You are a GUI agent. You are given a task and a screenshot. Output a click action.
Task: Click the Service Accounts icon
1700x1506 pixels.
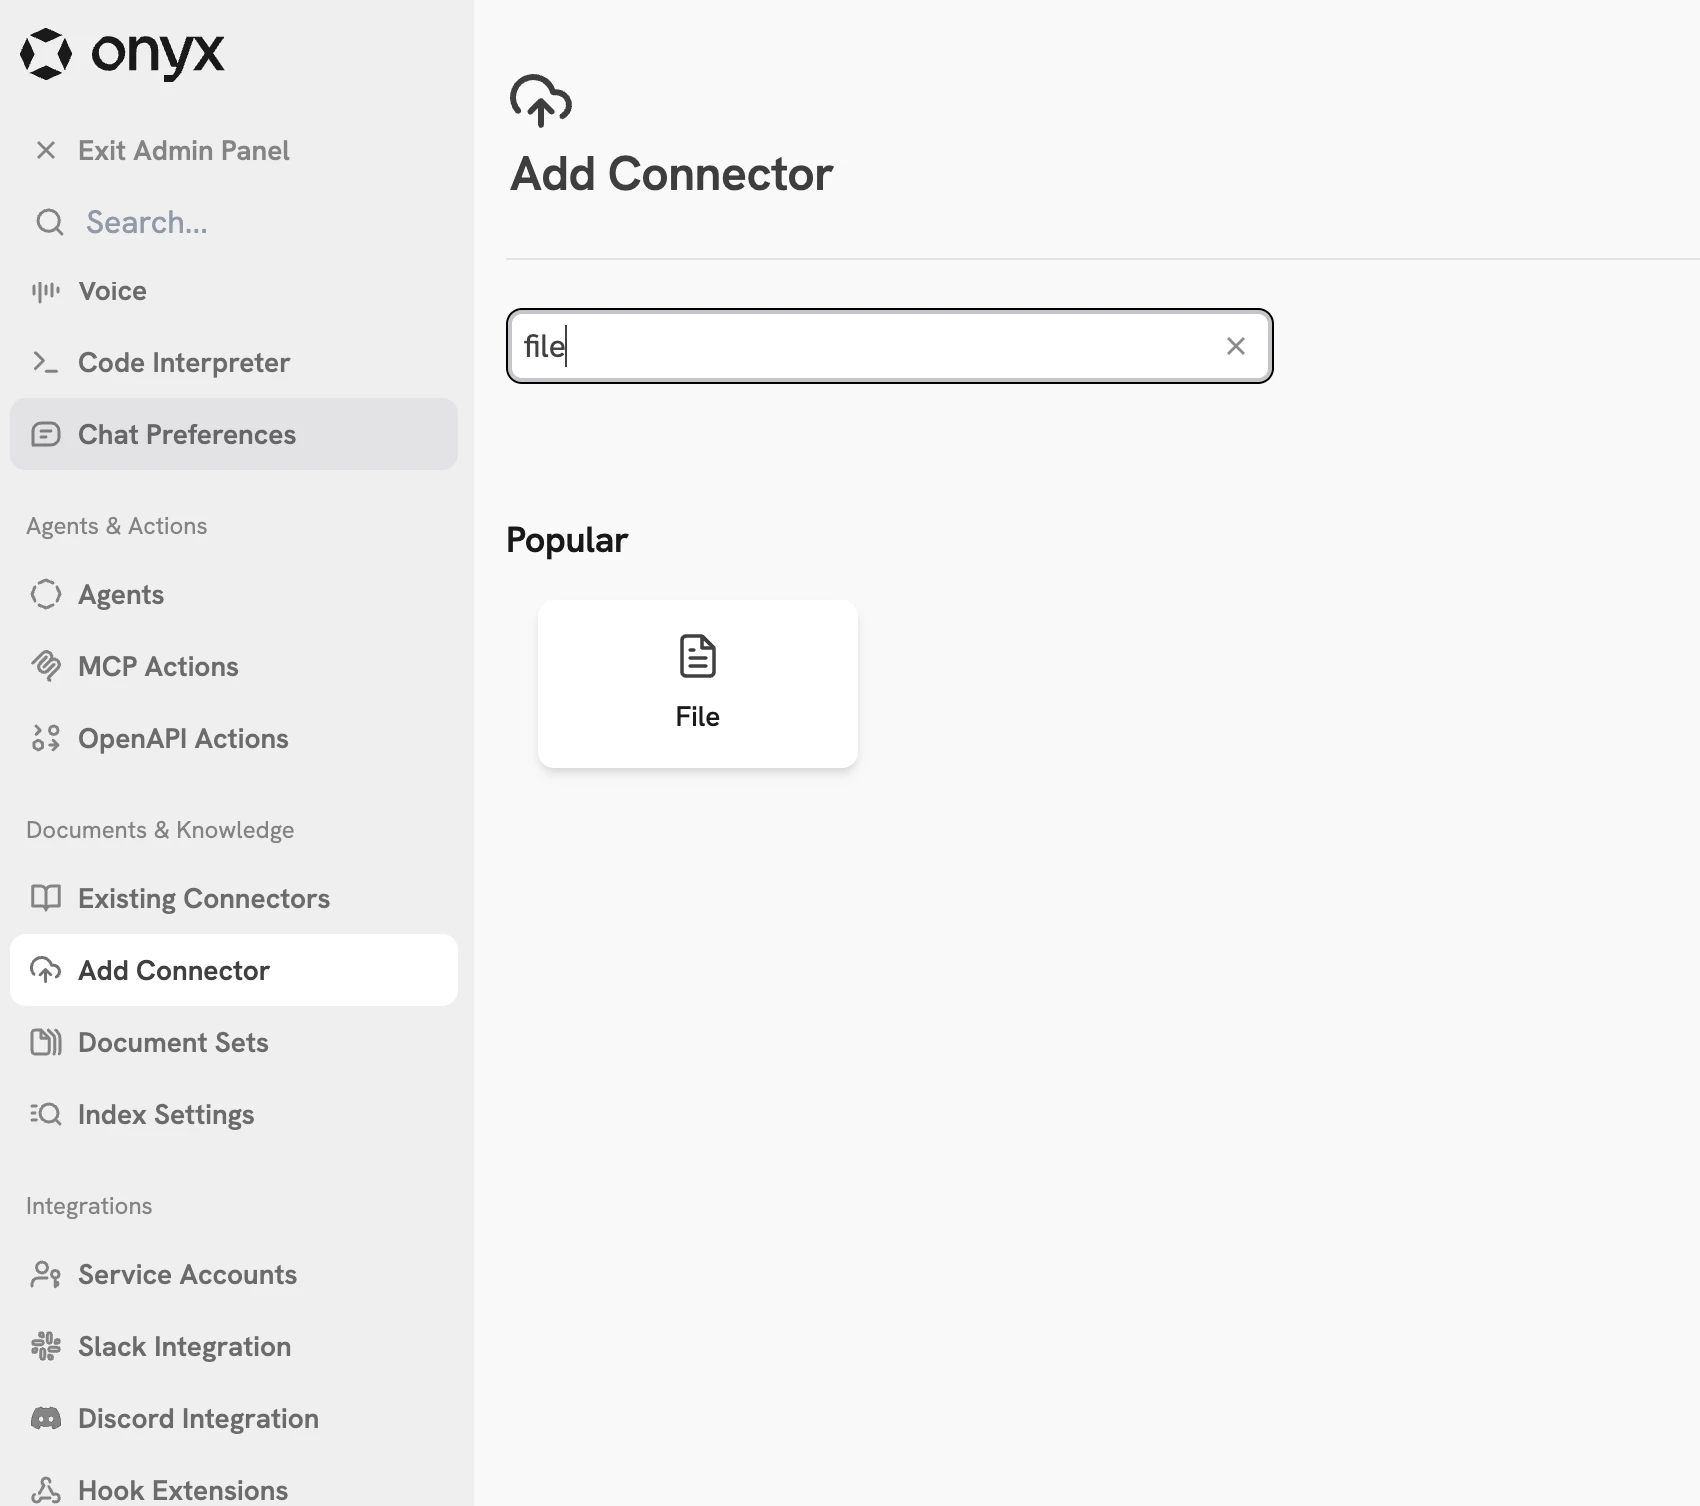(x=46, y=1274)
